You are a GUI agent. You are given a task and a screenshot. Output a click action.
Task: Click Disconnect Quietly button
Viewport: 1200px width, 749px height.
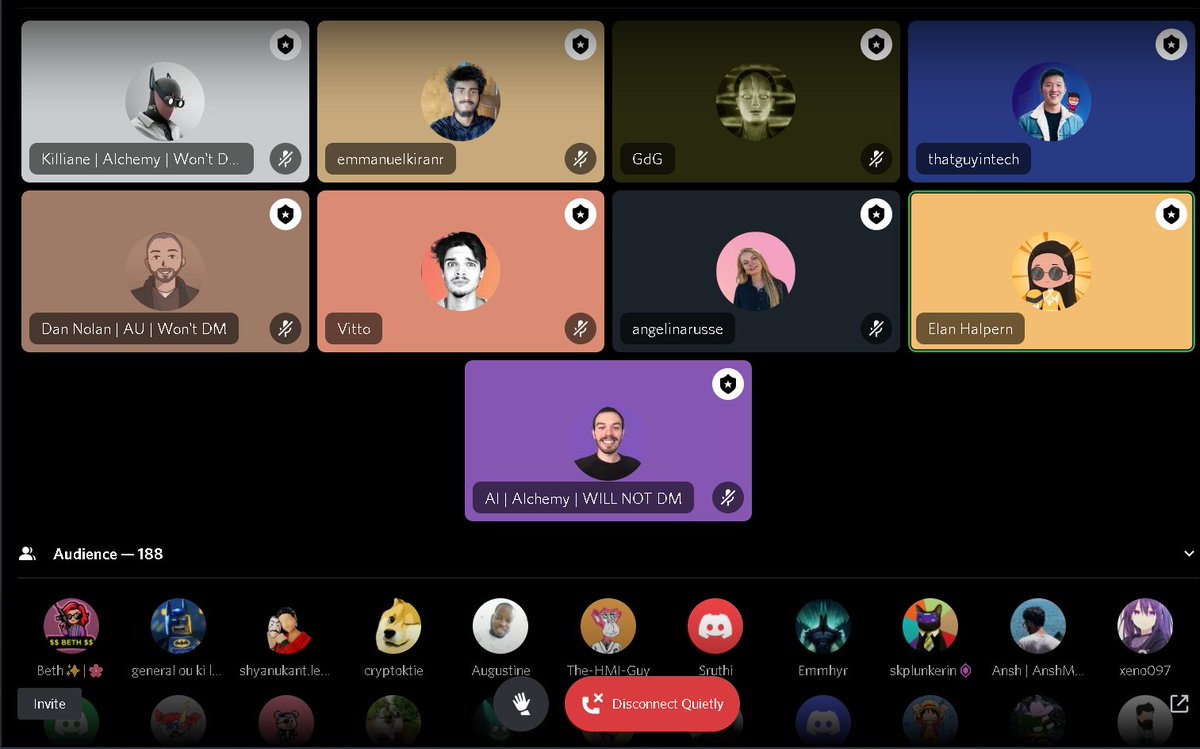(x=652, y=704)
